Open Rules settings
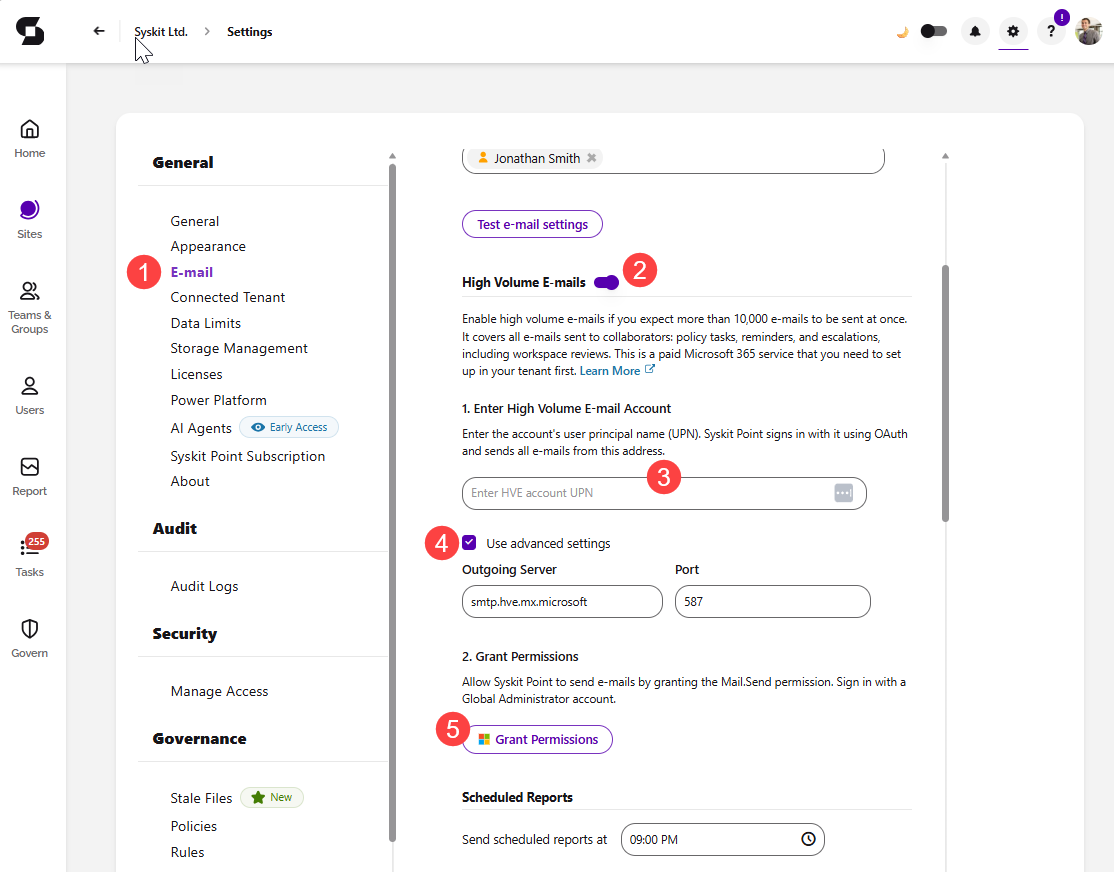The width and height of the screenshot is (1114, 872). pos(187,852)
